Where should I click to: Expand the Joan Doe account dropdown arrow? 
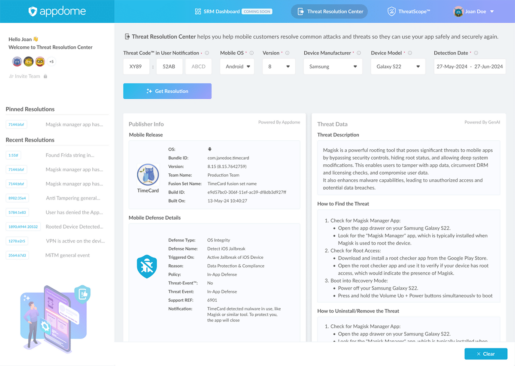(492, 11)
